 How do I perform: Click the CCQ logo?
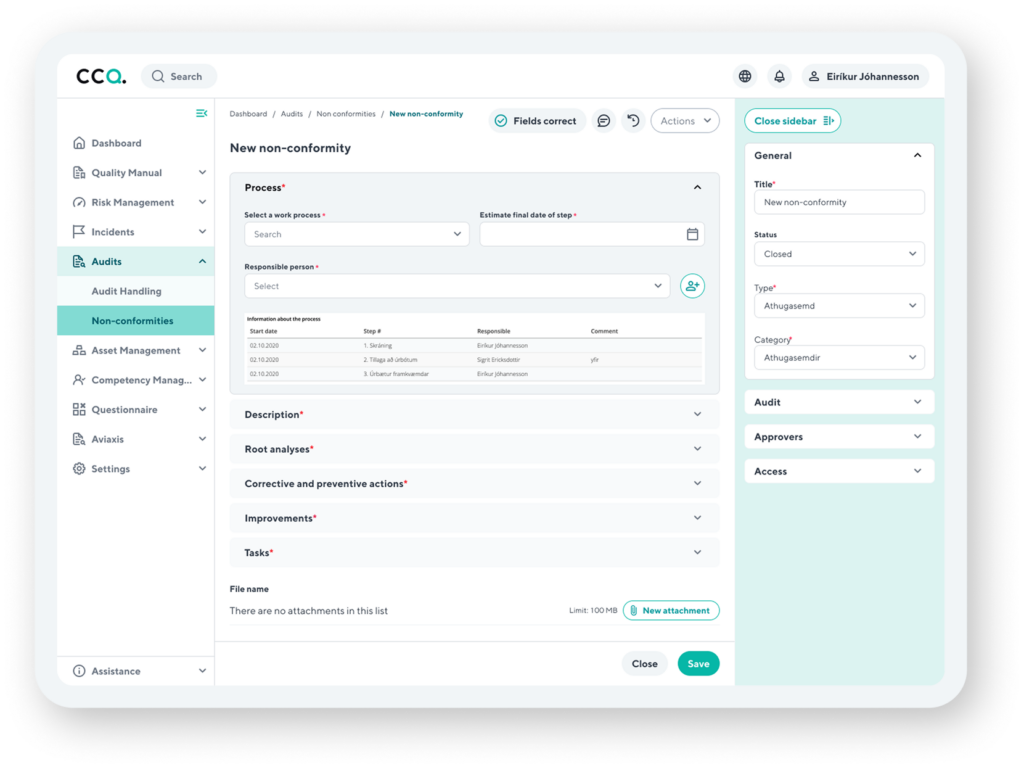click(x=101, y=76)
